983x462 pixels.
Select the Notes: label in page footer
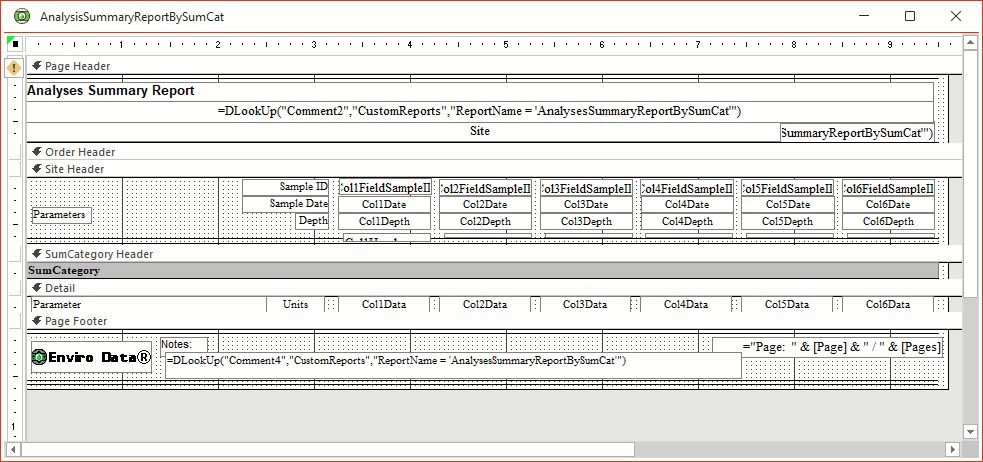[184, 345]
